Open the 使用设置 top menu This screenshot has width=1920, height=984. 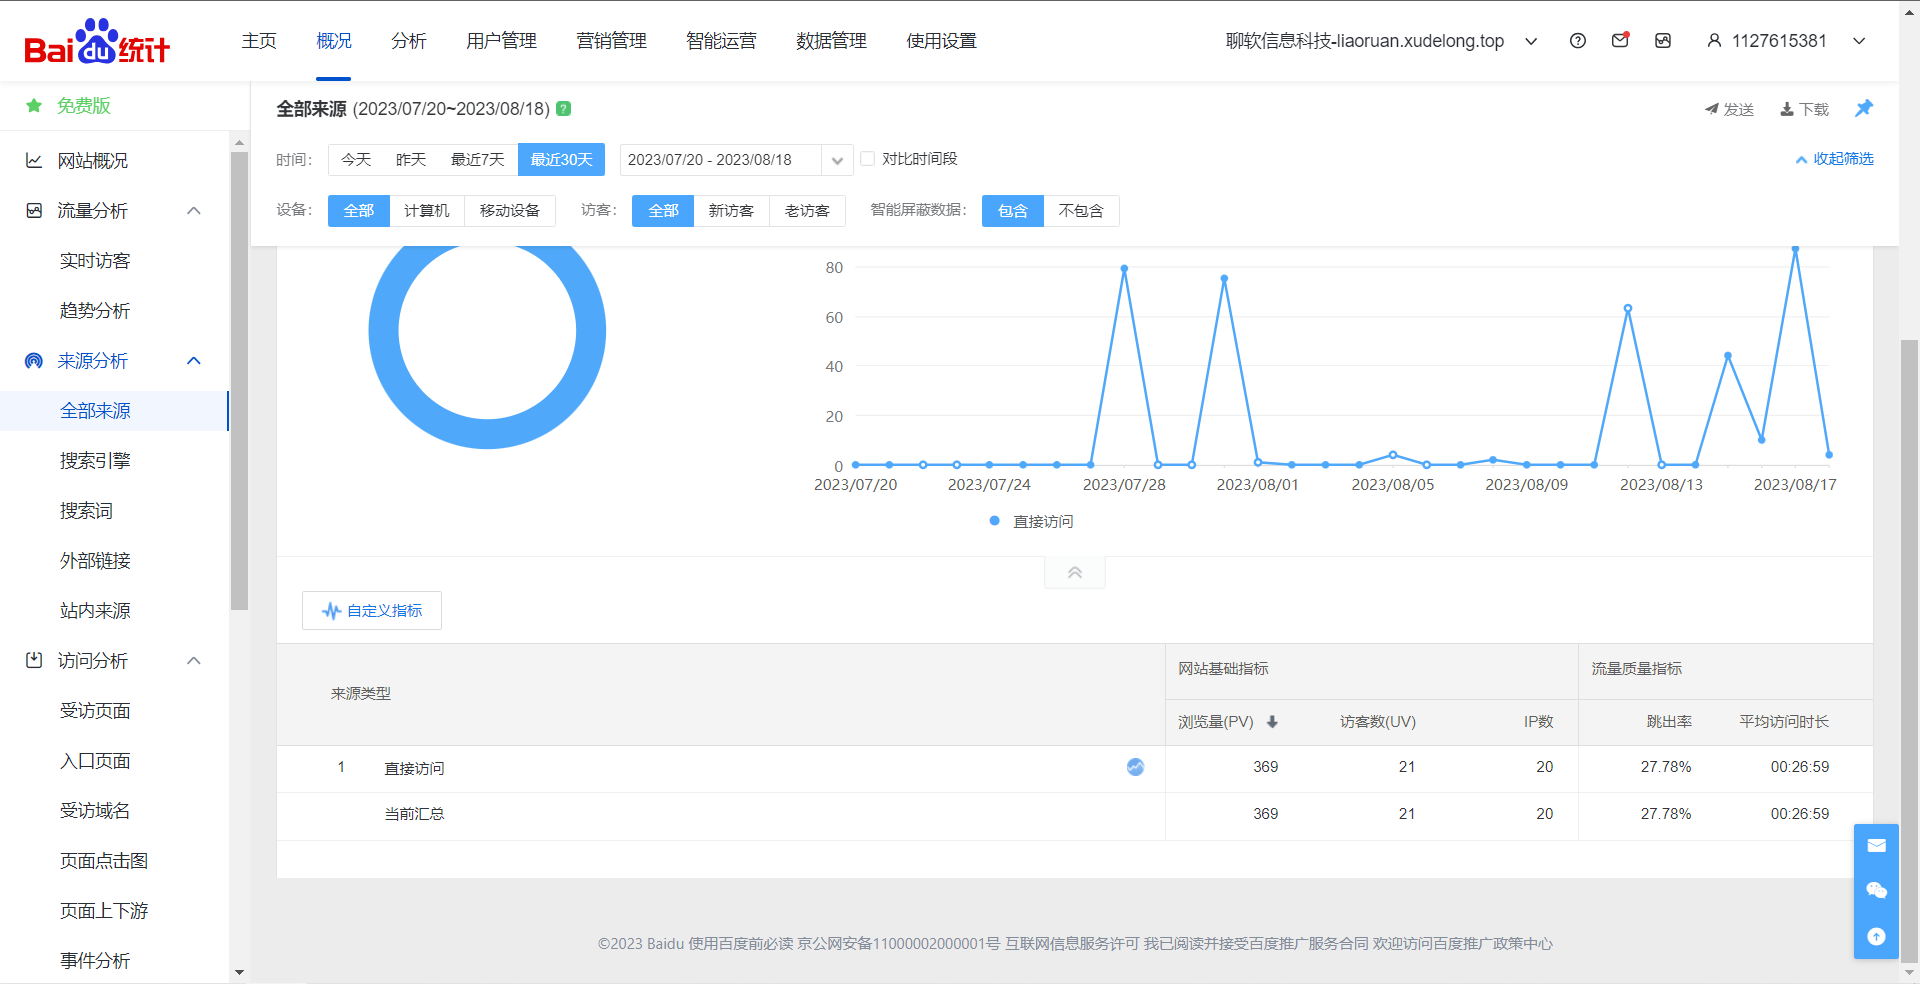click(x=942, y=41)
